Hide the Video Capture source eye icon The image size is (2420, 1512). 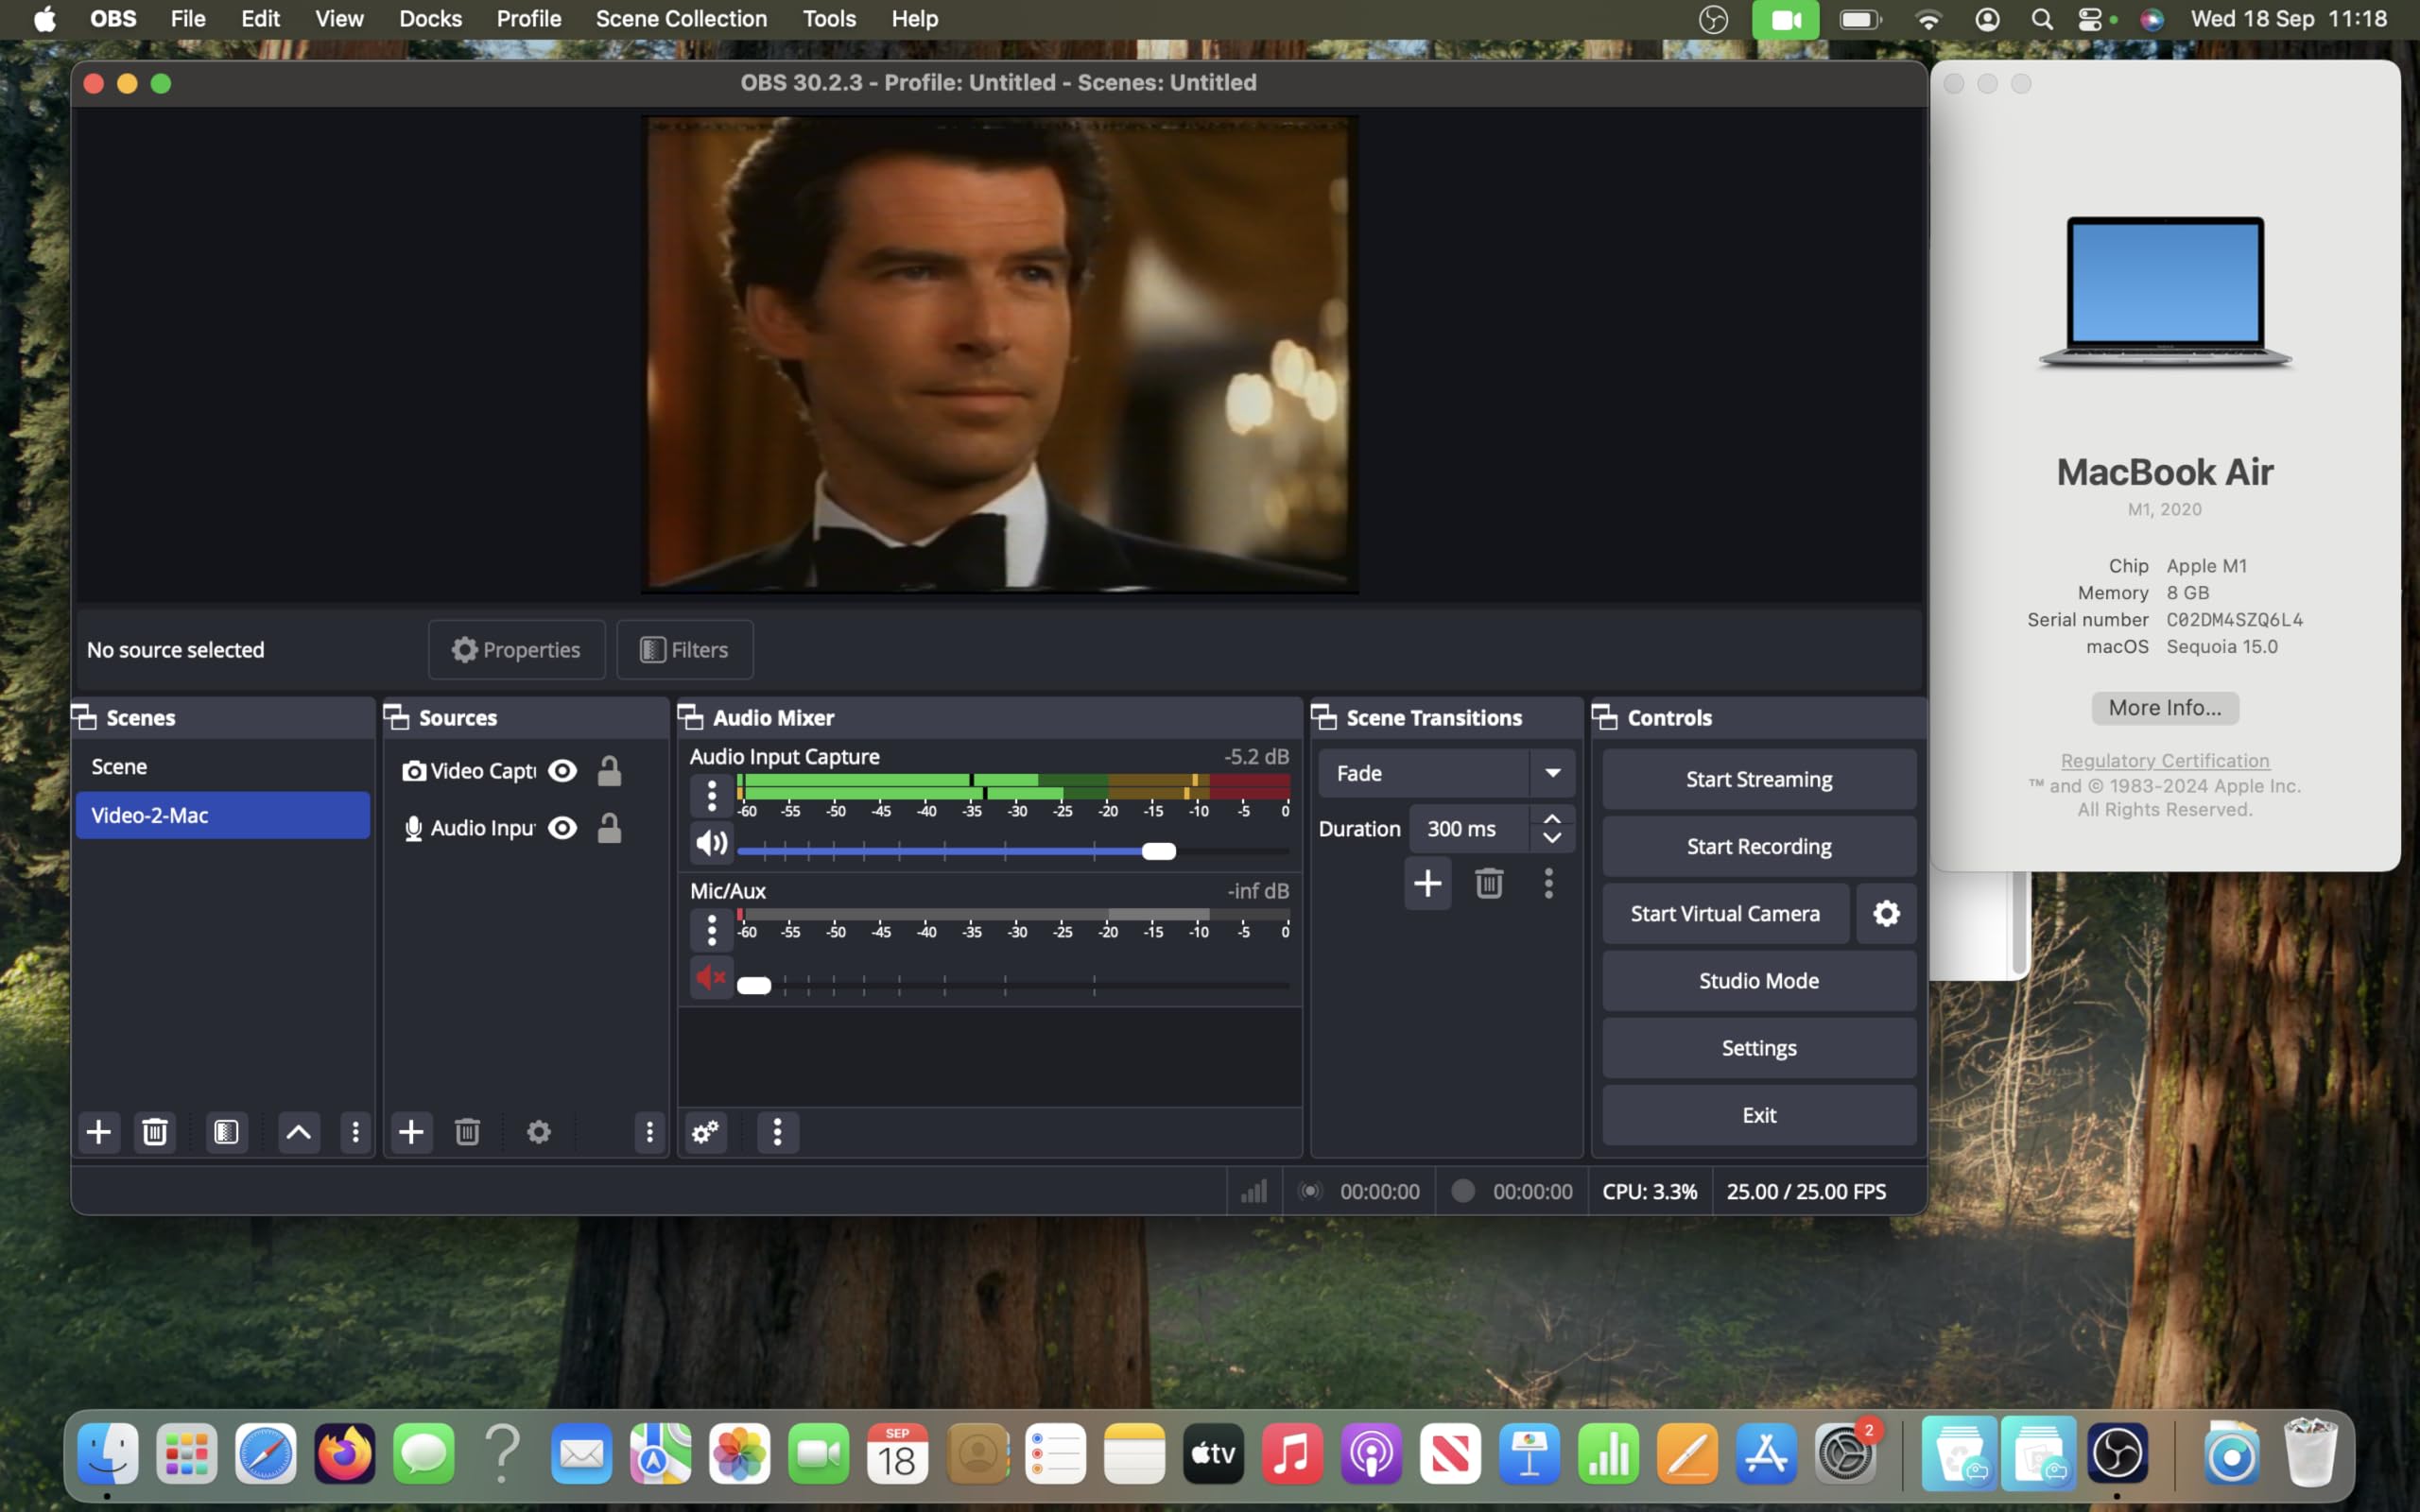click(563, 771)
